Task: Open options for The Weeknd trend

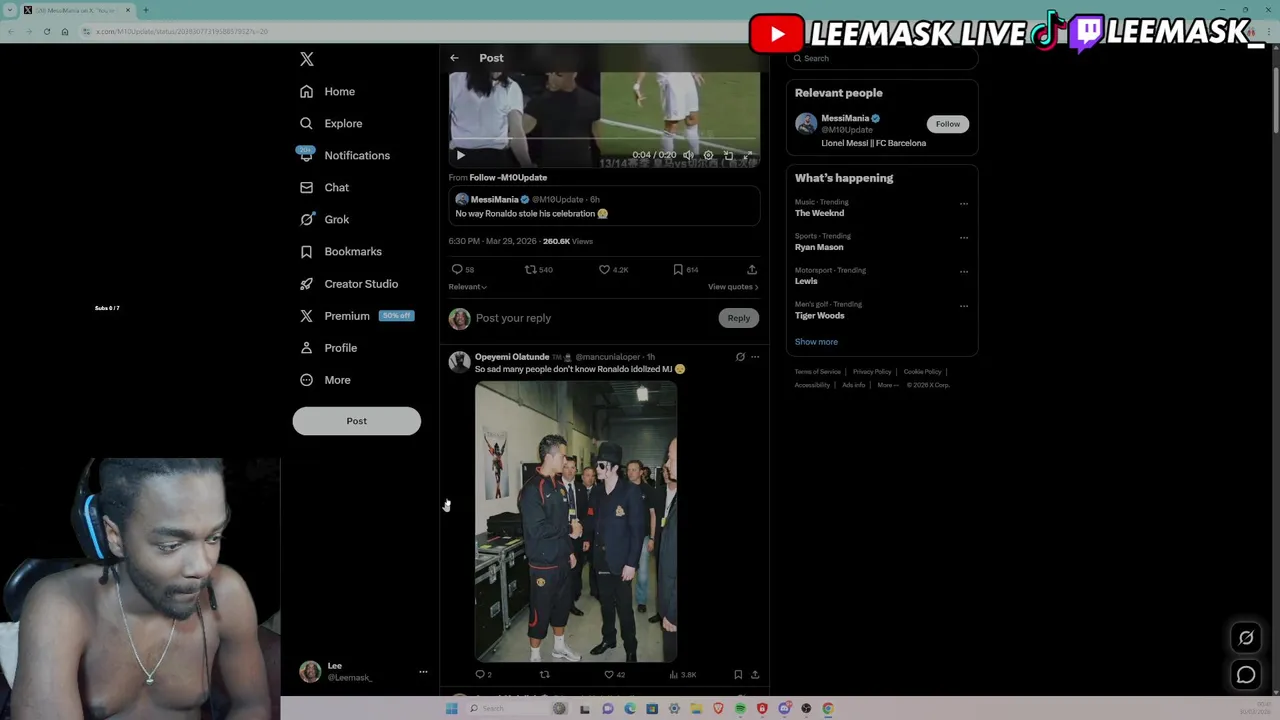Action: pyautogui.click(x=964, y=204)
